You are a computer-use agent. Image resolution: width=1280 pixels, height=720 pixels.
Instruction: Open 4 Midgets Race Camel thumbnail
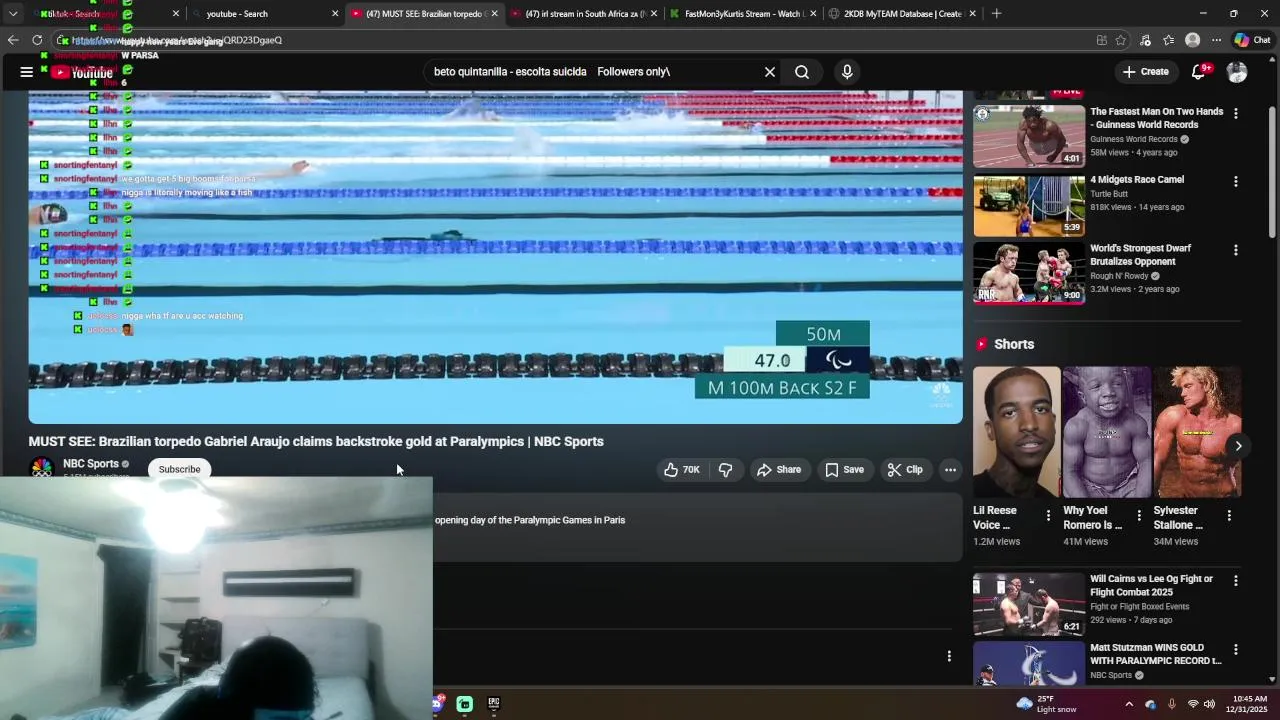(1029, 205)
